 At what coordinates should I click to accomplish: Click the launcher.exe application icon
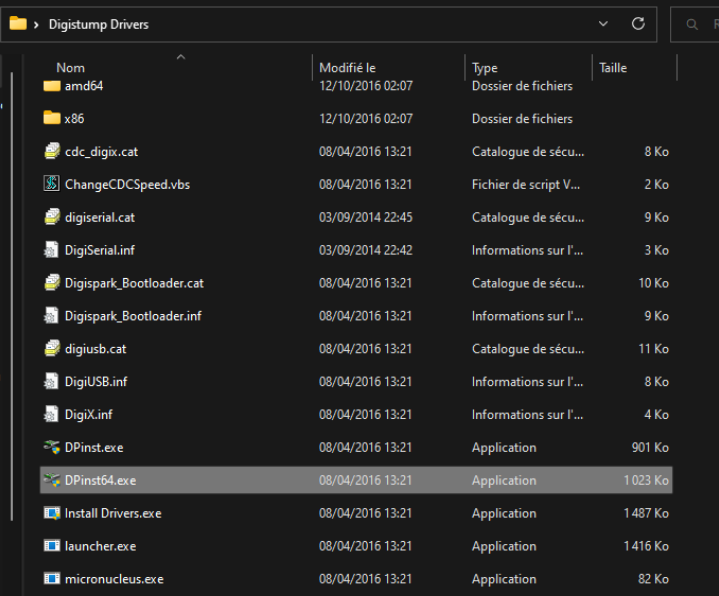point(52,547)
